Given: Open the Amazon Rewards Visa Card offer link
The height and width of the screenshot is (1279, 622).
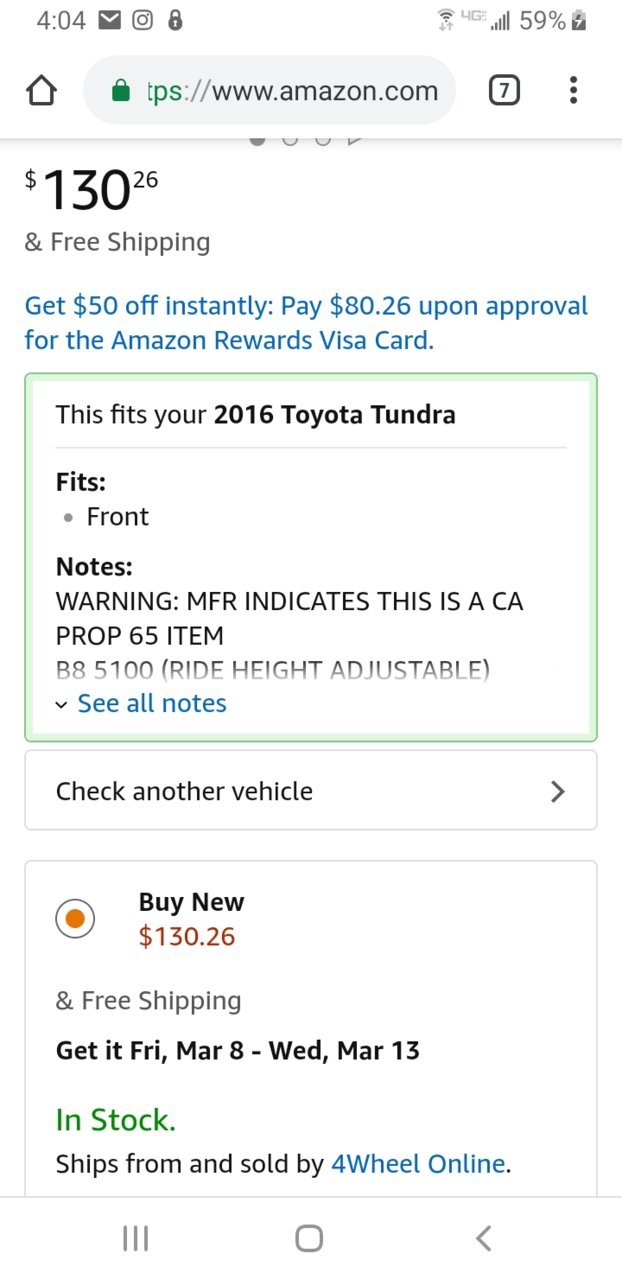Looking at the screenshot, I should (x=306, y=323).
